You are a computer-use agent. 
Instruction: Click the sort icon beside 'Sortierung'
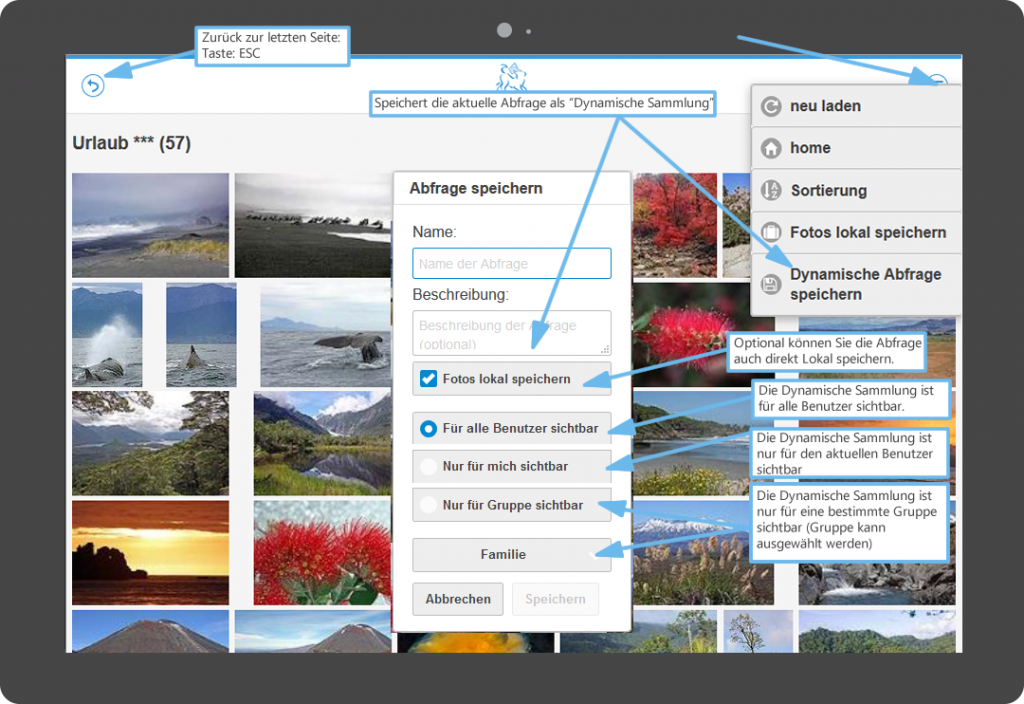[771, 190]
